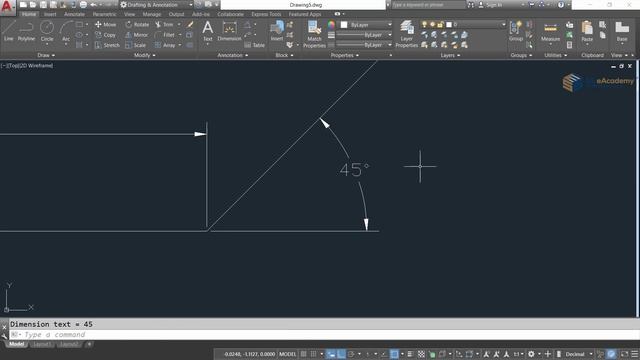The image size is (640, 360).
Task: Toggle lineweight display in status bar
Action: [411, 354]
